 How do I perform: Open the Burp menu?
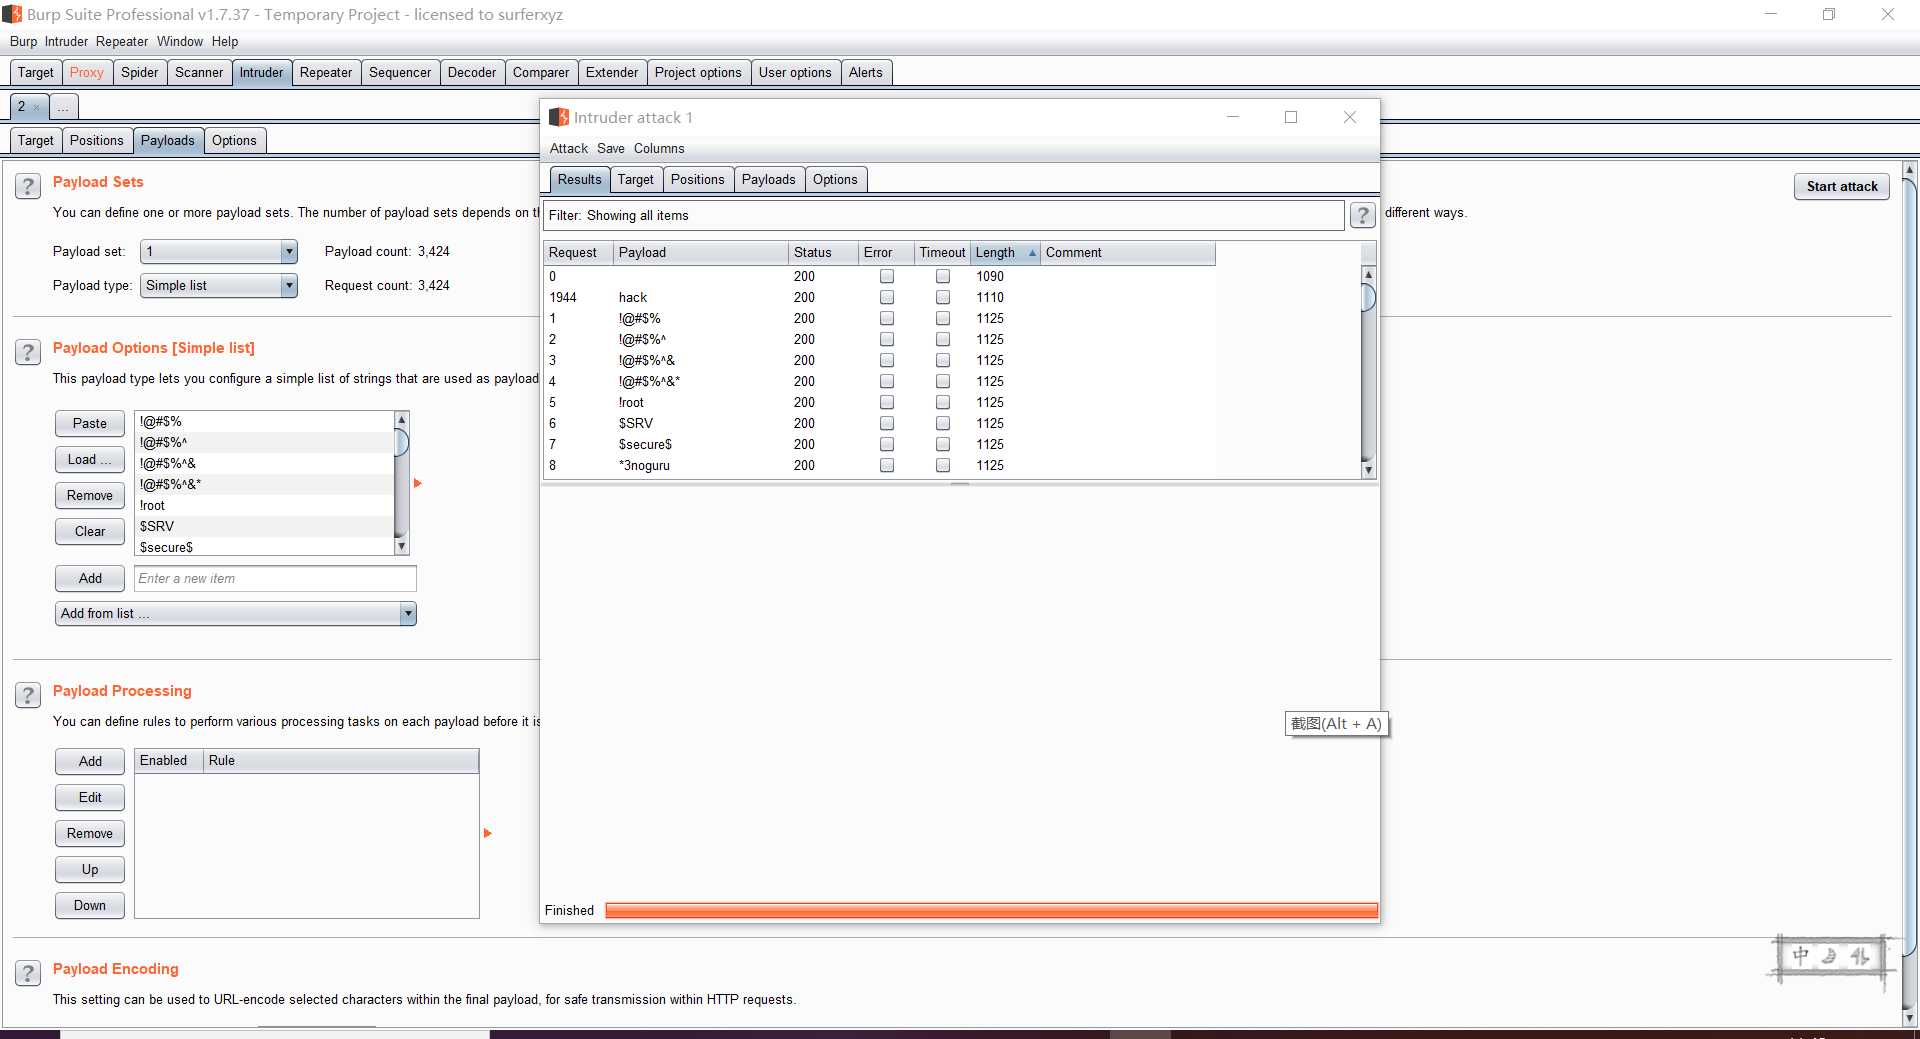[x=23, y=41]
